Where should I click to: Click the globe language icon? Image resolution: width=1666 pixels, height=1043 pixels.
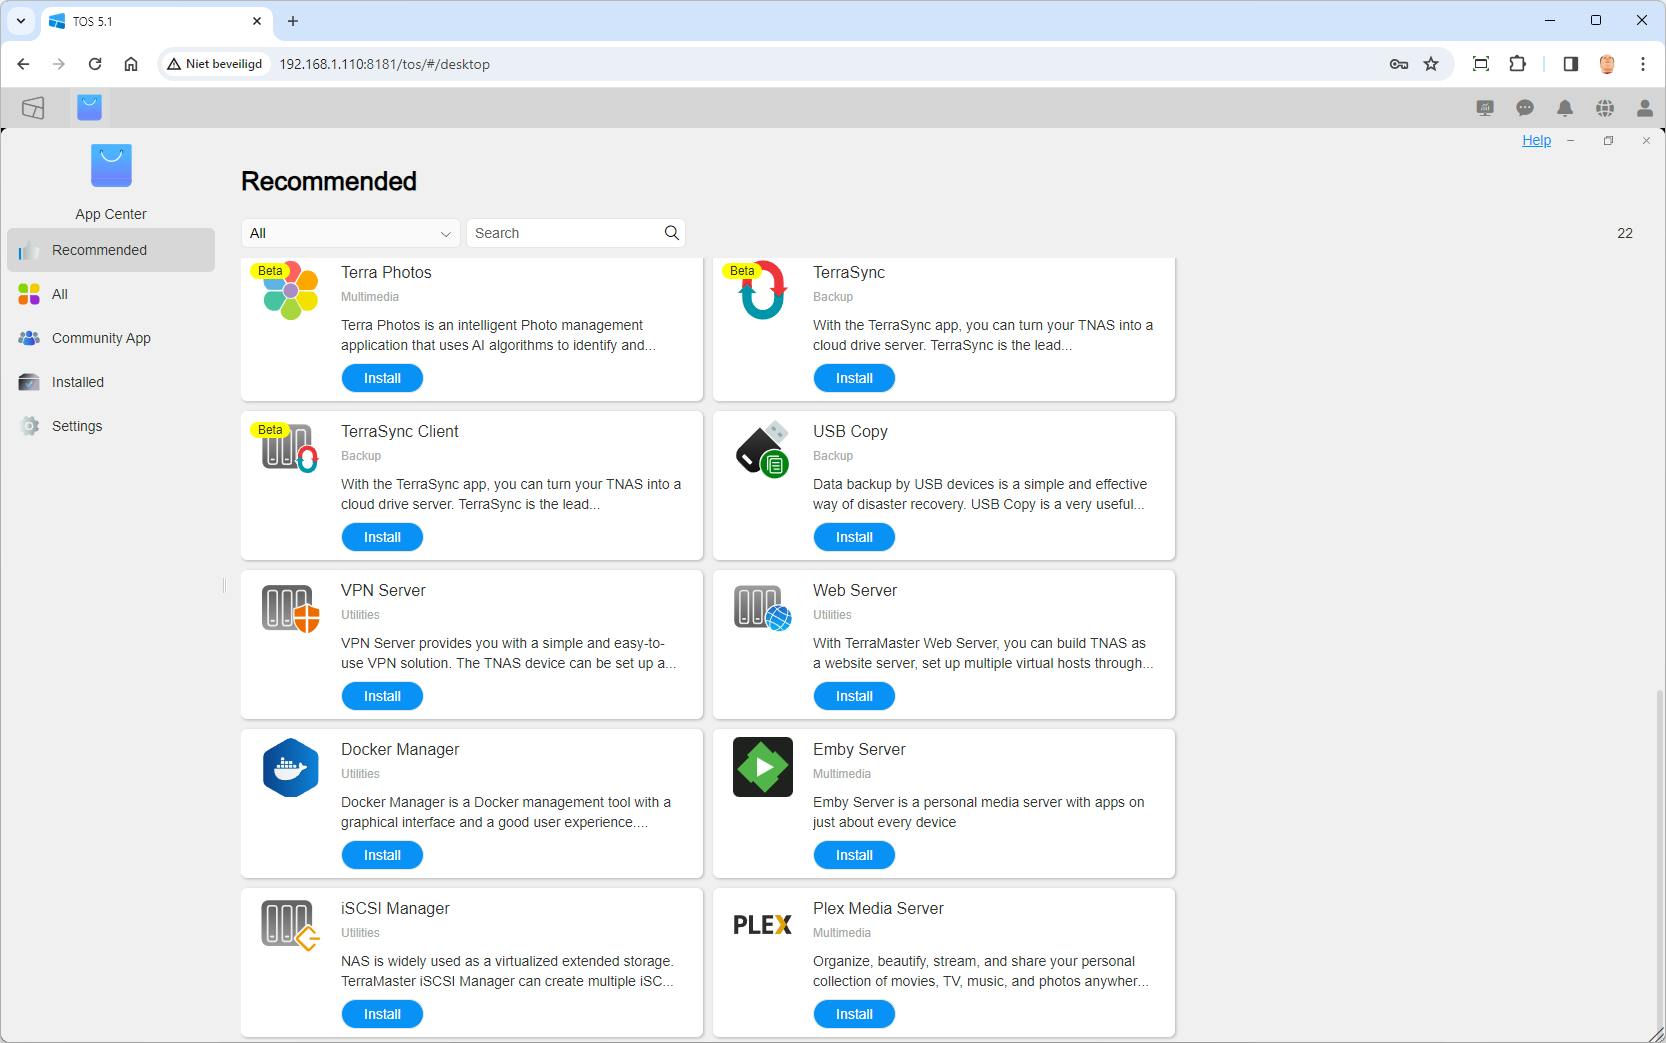1605,108
